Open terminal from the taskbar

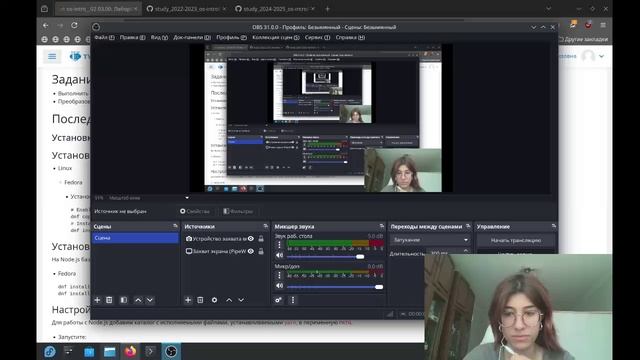click(x=150, y=351)
